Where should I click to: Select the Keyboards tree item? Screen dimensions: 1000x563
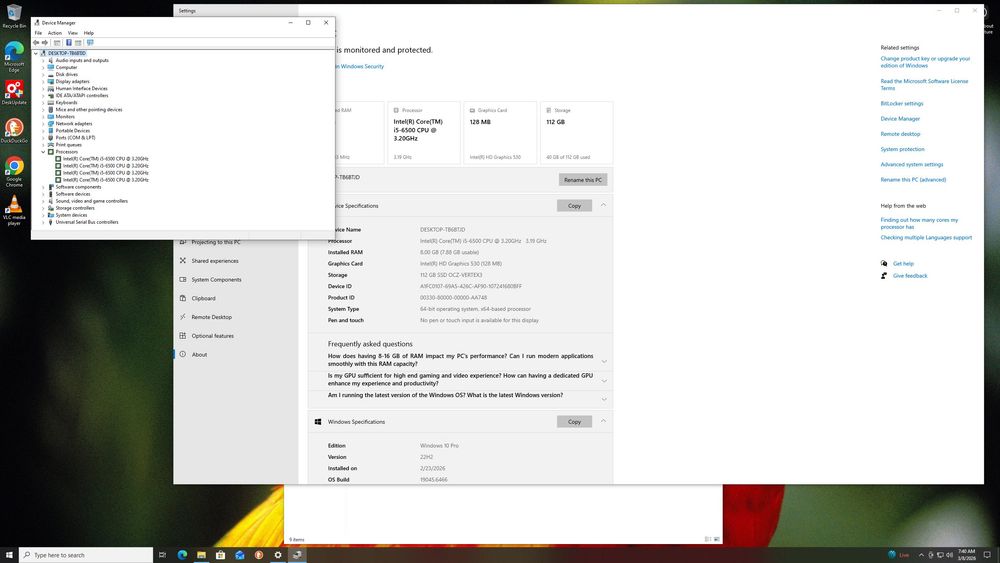click(66, 102)
